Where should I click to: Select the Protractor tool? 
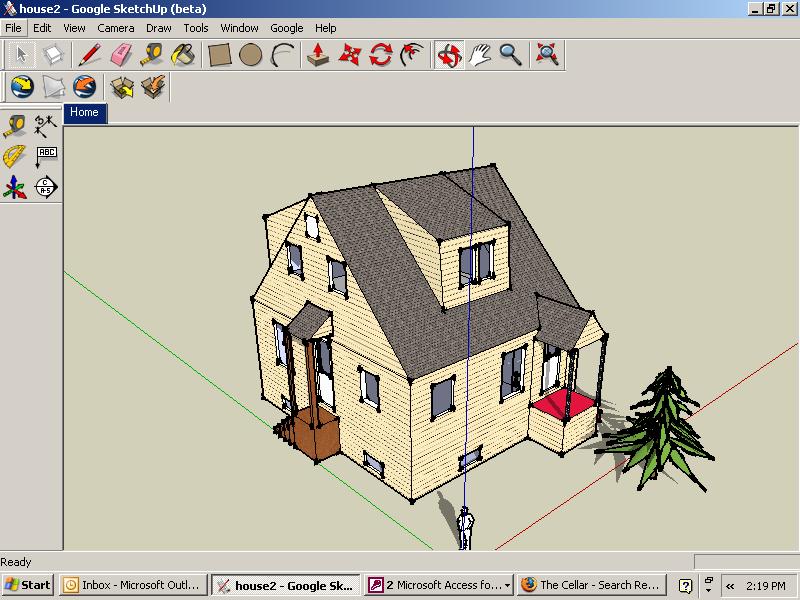tap(15, 156)
